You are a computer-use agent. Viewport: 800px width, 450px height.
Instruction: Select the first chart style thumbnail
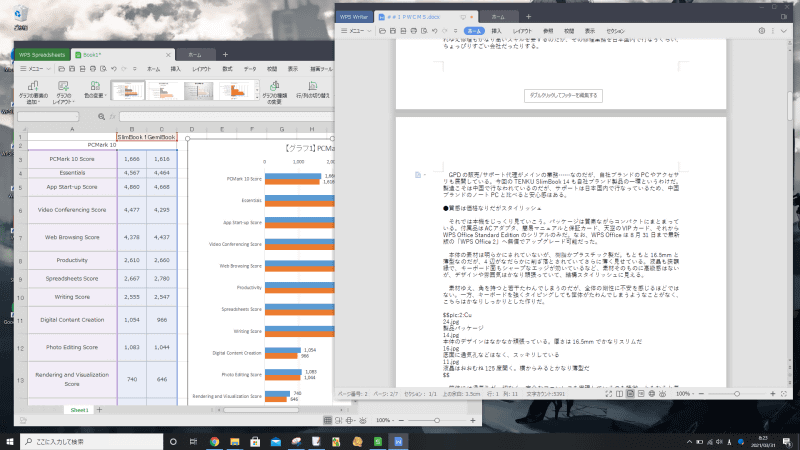tap(128, 91)
